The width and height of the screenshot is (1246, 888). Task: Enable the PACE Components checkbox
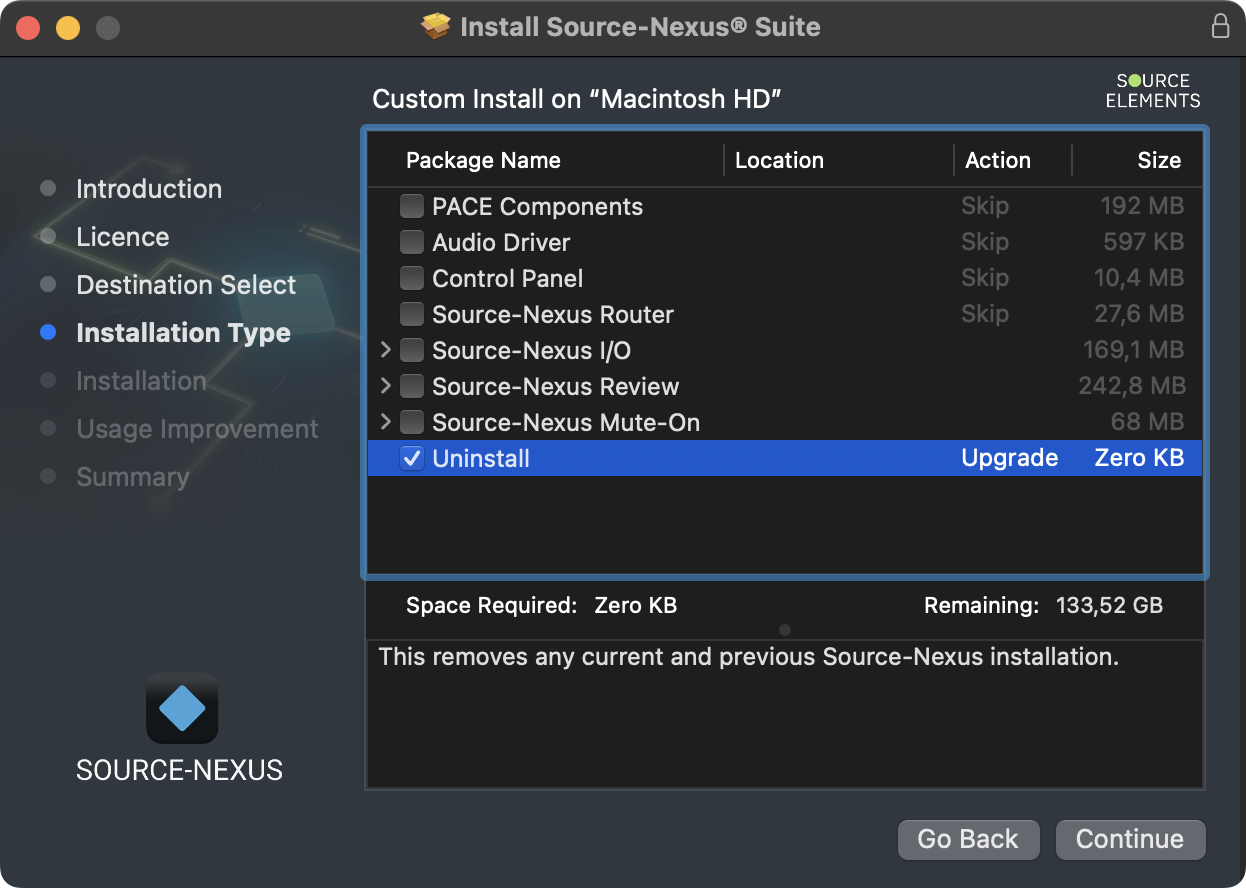(412, 207)
